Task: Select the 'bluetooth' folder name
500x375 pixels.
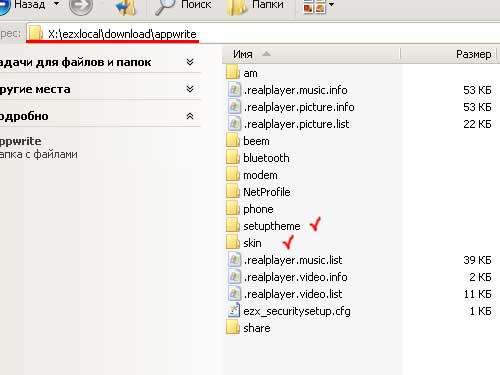Action: click(x=266, y=158)
